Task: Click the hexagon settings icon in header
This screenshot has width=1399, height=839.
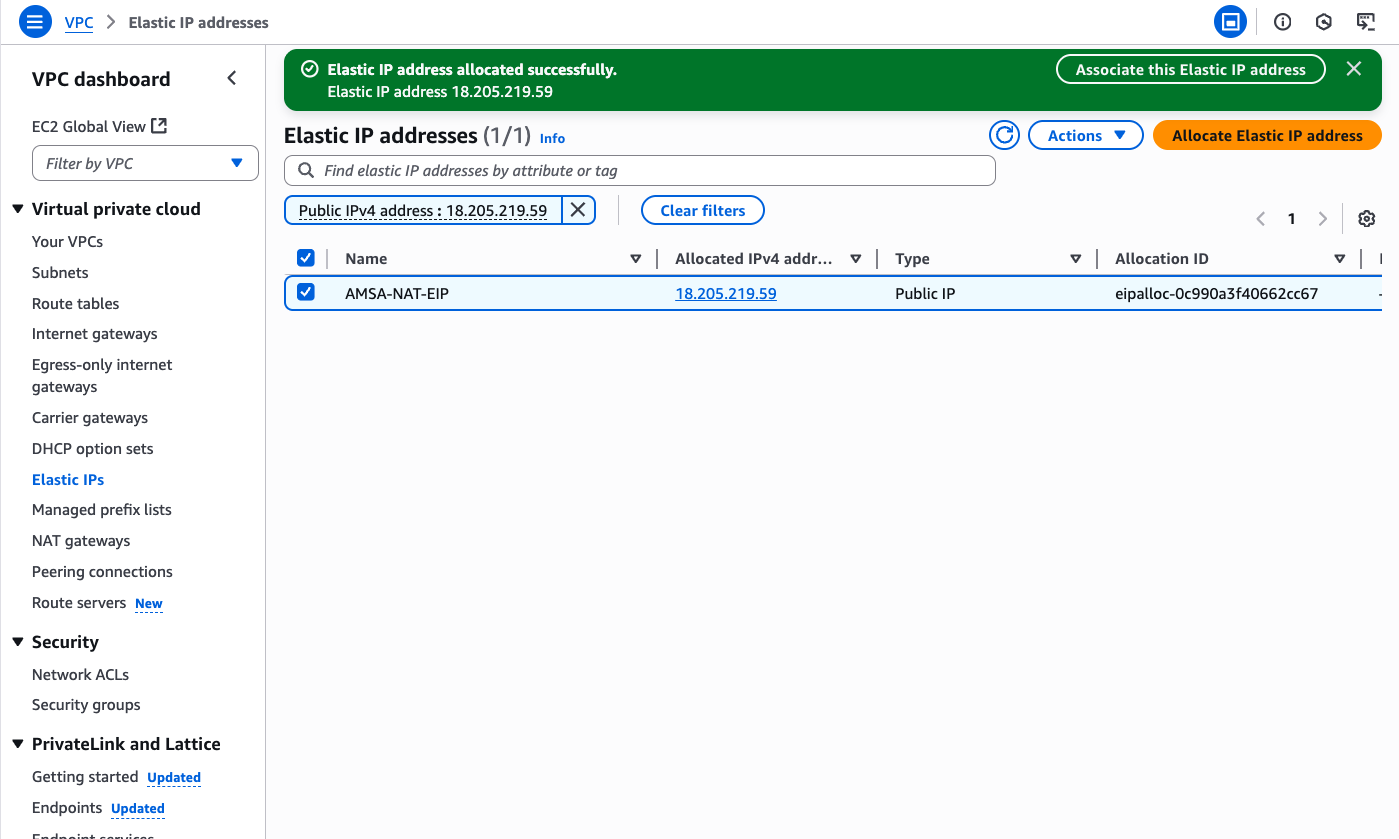Action: pyautogui.click(x=1324, y=22)
